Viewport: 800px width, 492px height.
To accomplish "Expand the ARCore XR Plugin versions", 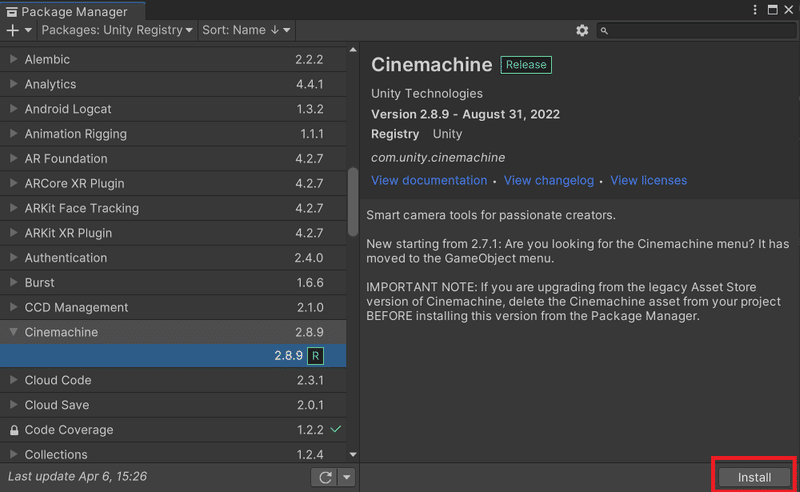I will pos(13,183).
